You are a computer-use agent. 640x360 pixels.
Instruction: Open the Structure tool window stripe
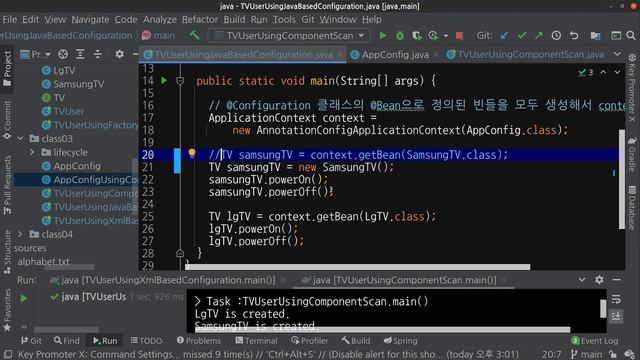coord(7,251)
